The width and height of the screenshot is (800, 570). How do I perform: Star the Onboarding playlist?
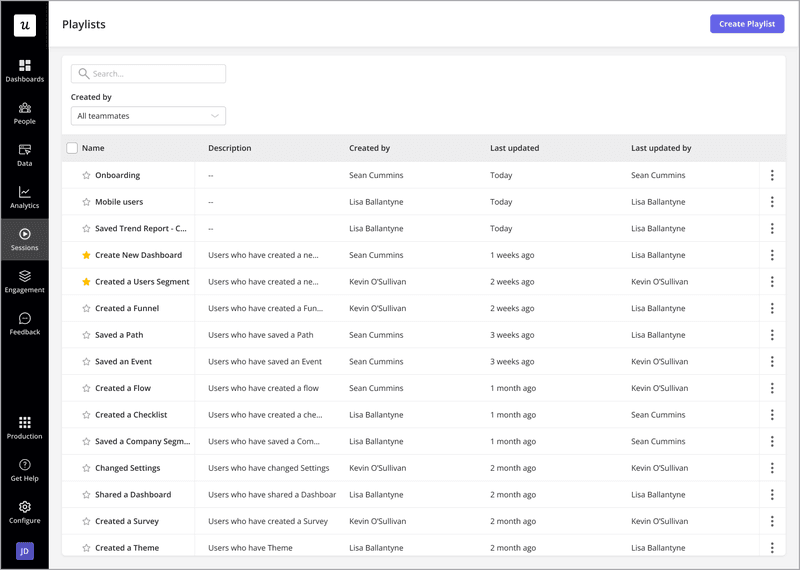[x=86, y=175]
